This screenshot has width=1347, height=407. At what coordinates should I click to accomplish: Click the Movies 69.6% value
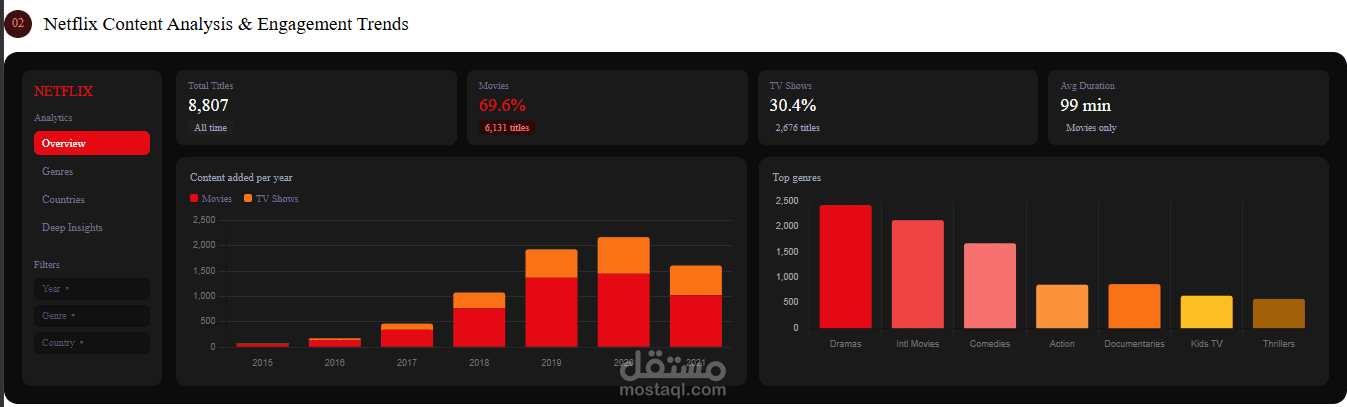click(502, 105)
